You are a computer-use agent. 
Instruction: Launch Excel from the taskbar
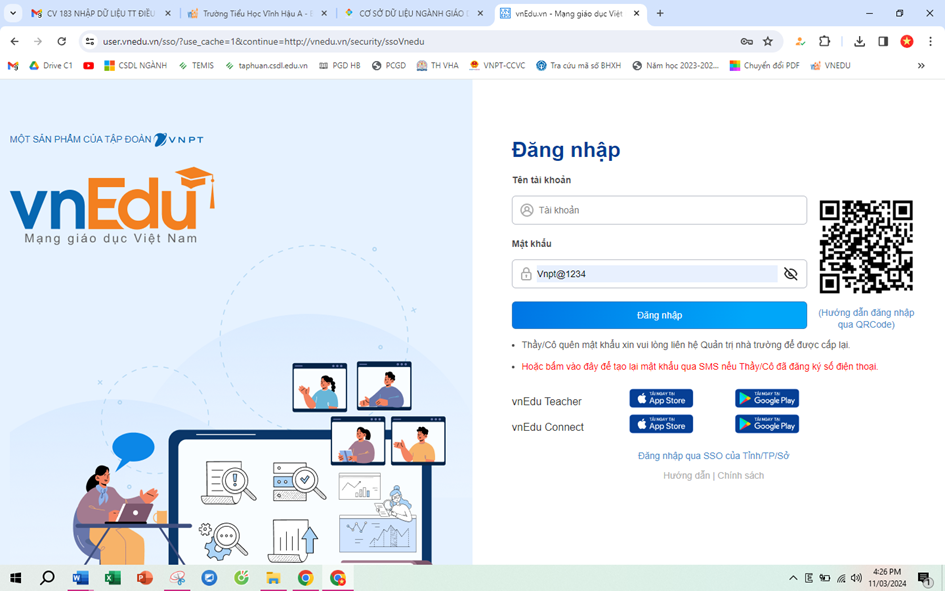[x=112, y=578]
